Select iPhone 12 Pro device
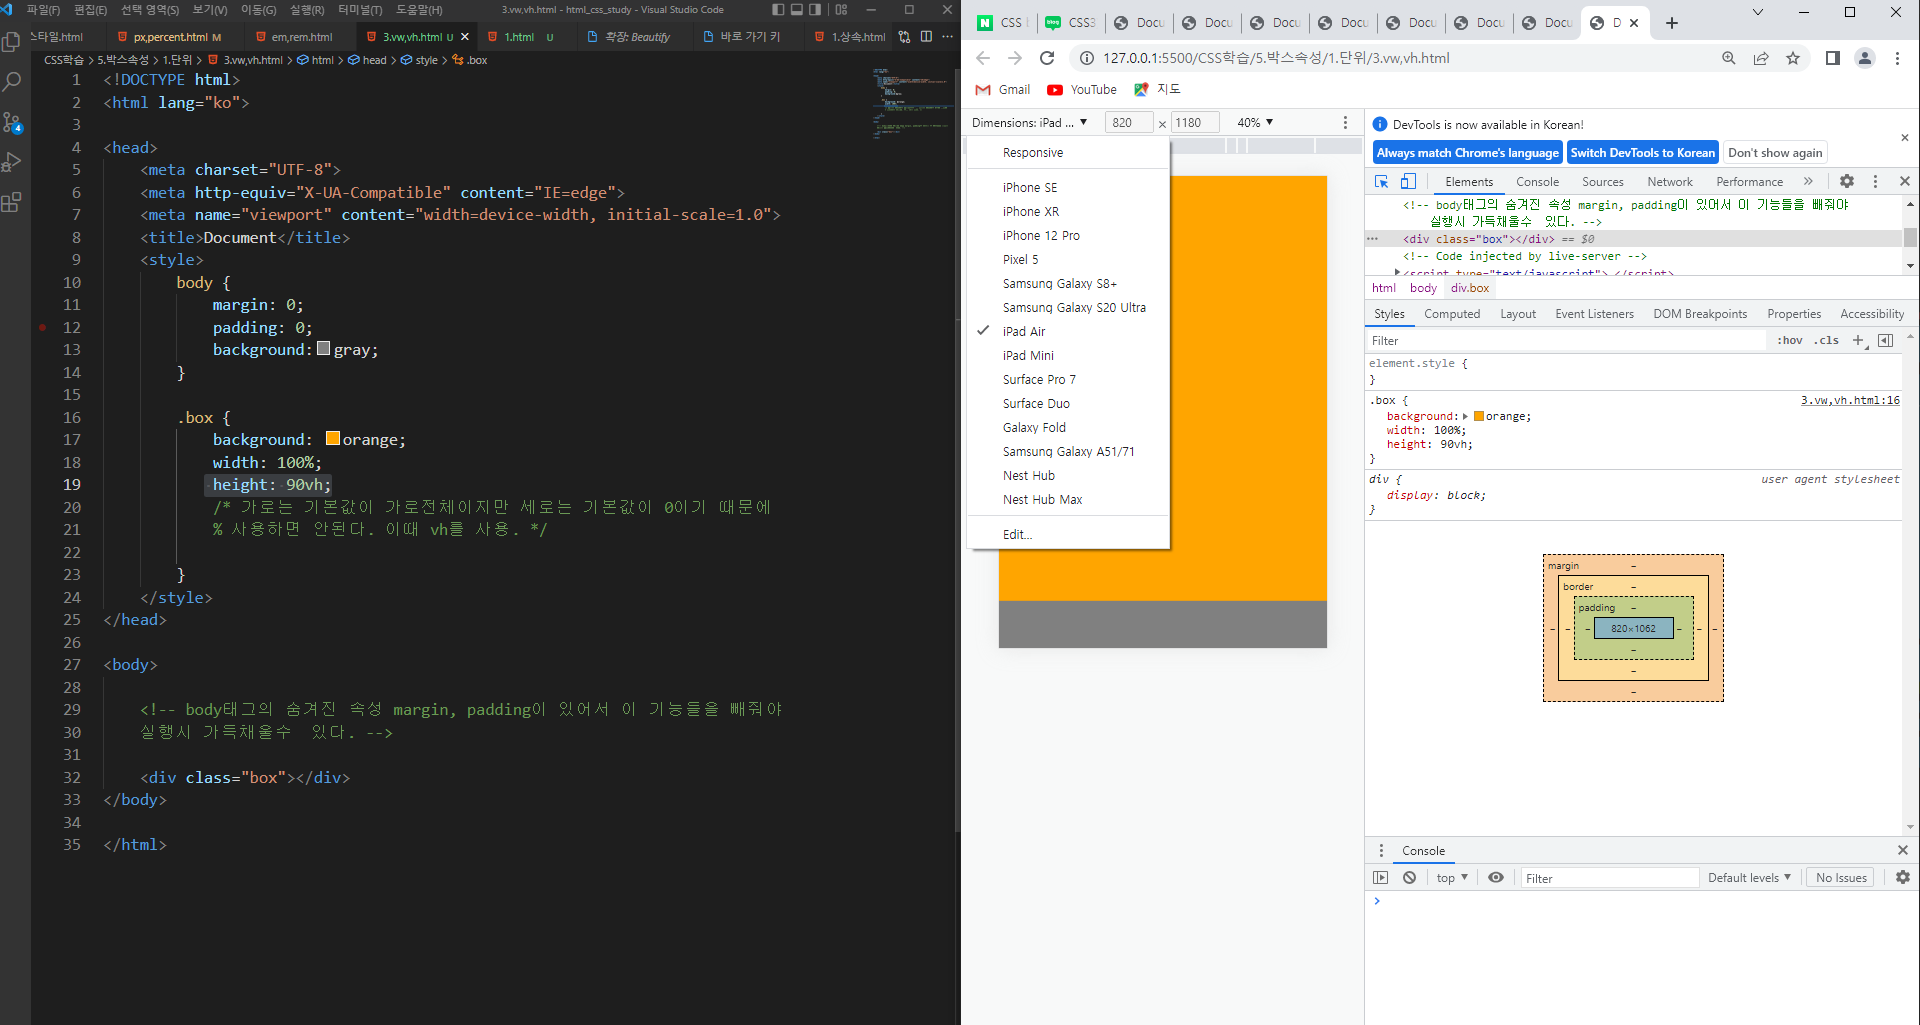Viewport: 1920px width, 1025px height. [1041, 235]
